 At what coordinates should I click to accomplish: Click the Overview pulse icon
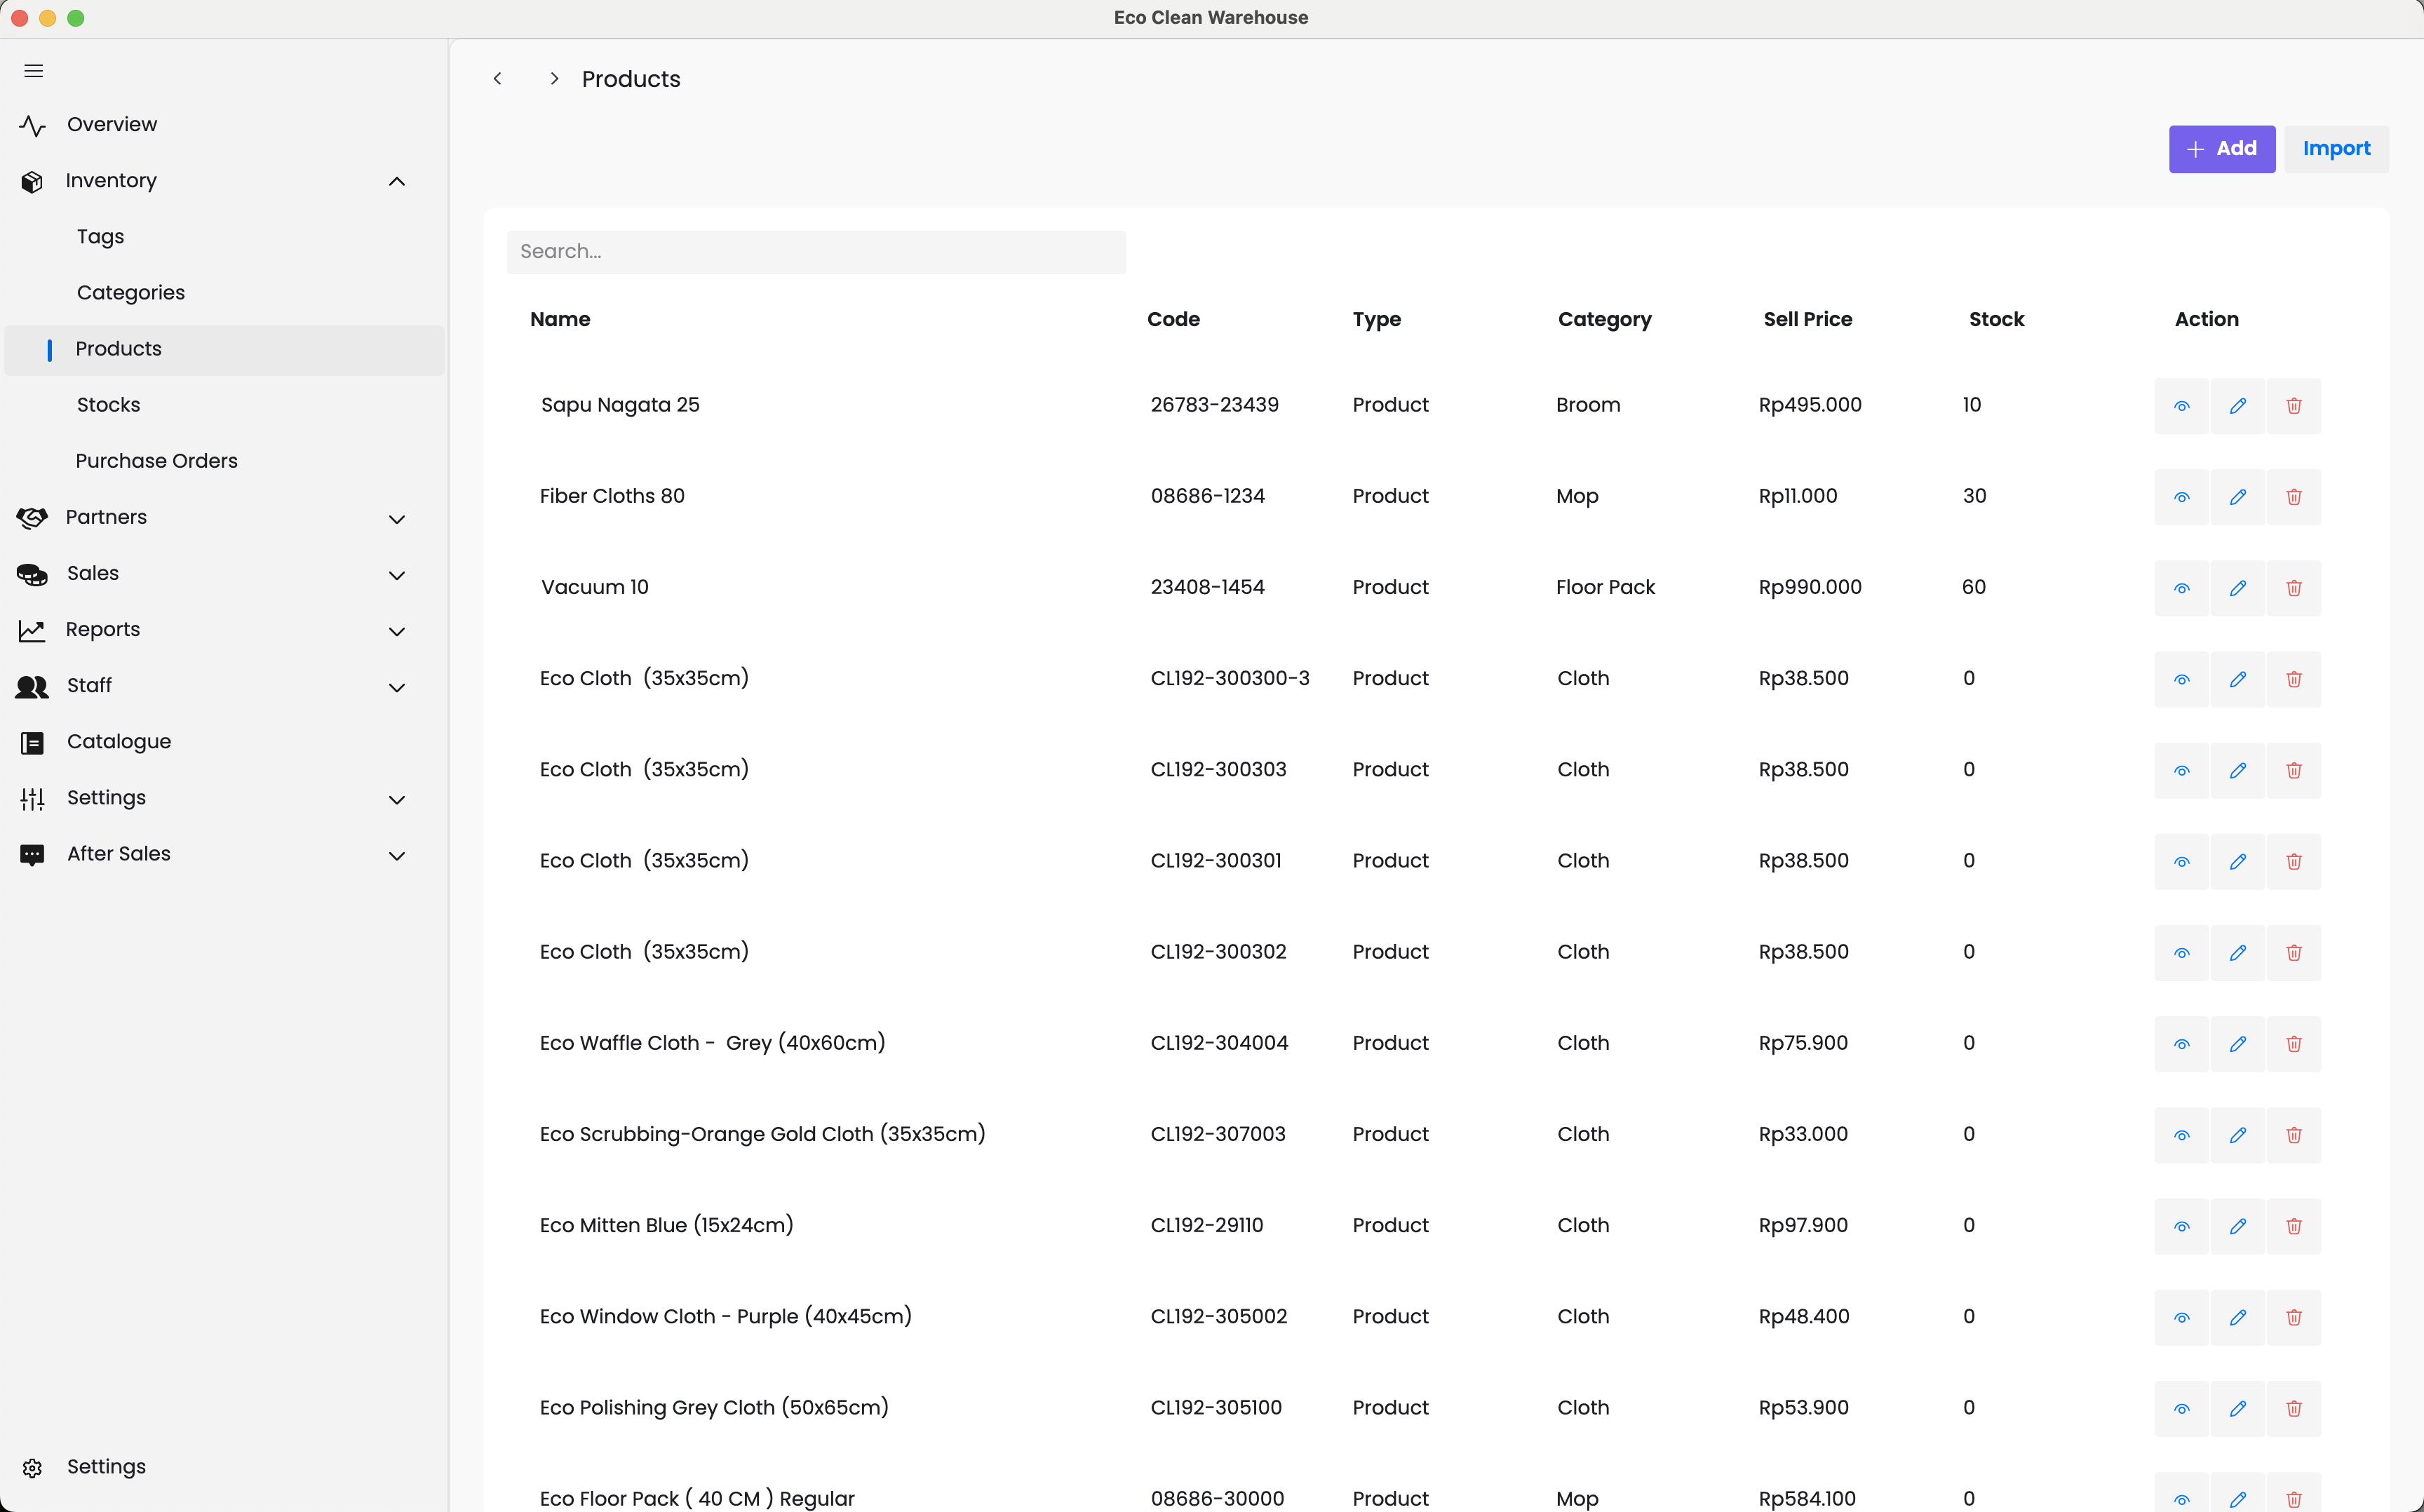(32, 125)
